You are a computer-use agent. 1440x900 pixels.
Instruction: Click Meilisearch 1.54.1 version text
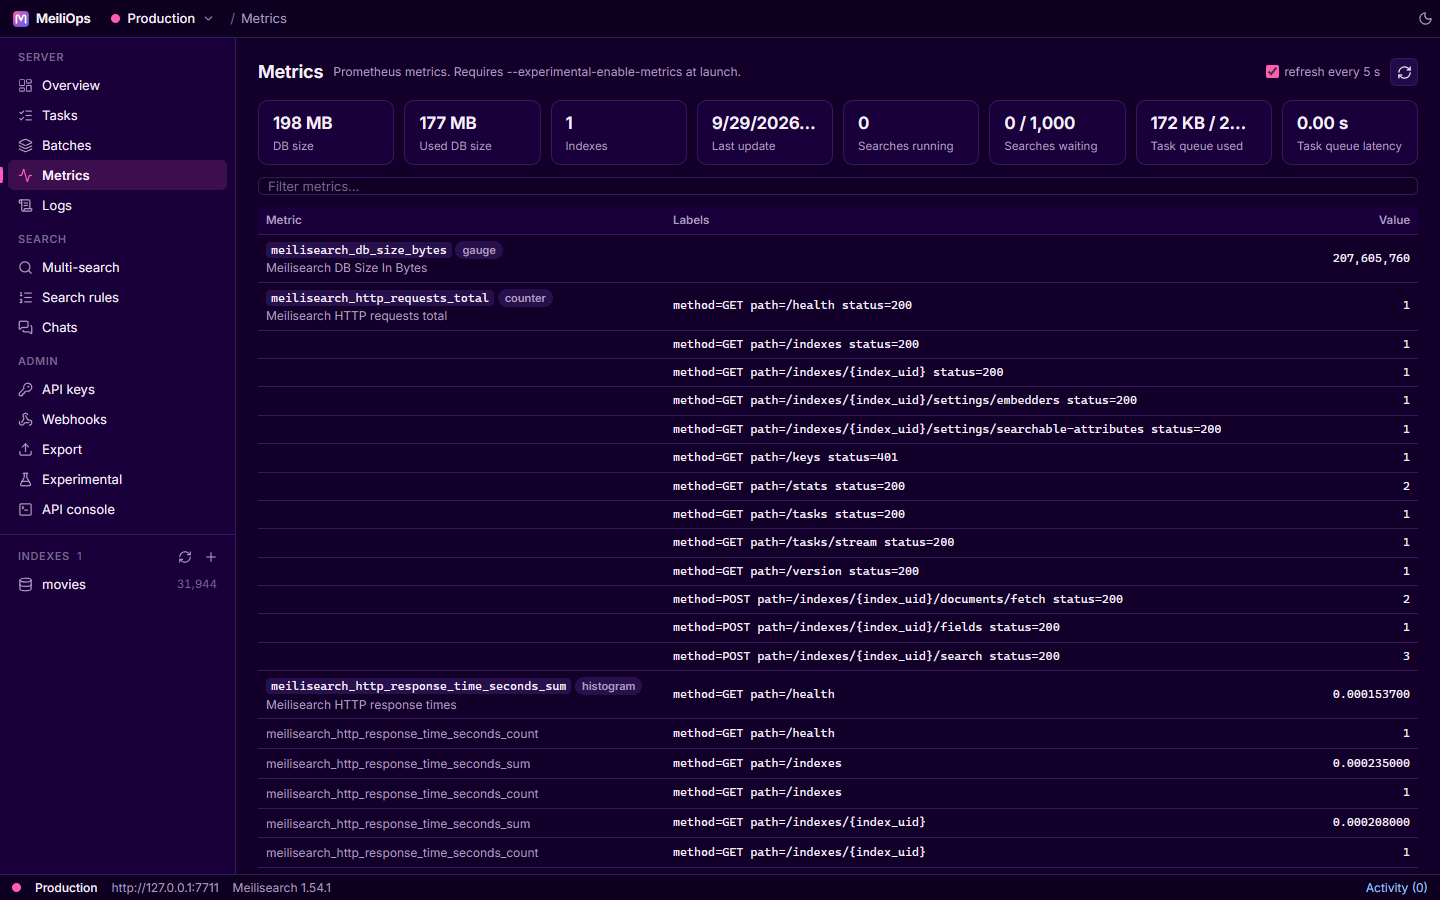pos(282,888)
